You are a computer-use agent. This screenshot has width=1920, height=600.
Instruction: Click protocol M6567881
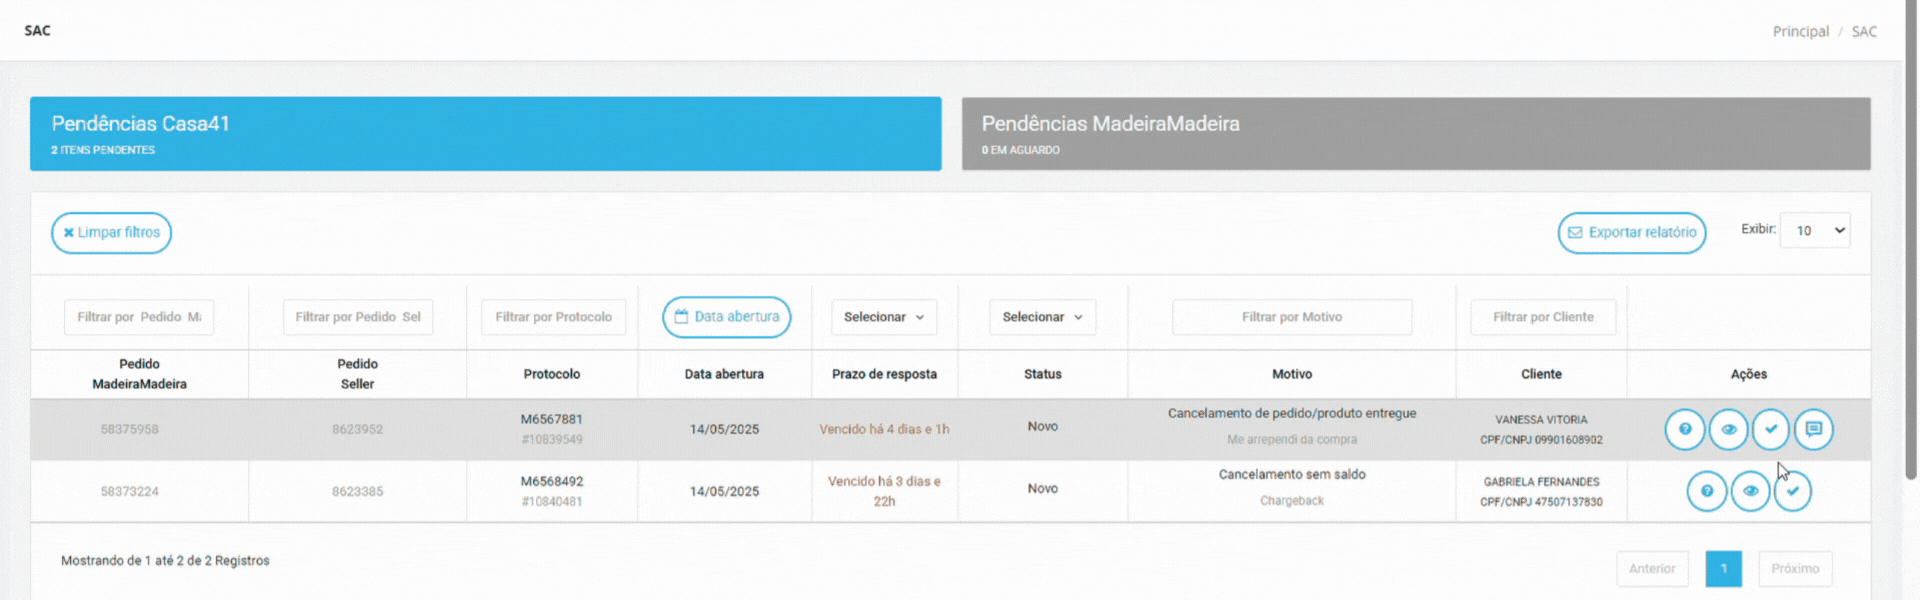pos(552,420)
